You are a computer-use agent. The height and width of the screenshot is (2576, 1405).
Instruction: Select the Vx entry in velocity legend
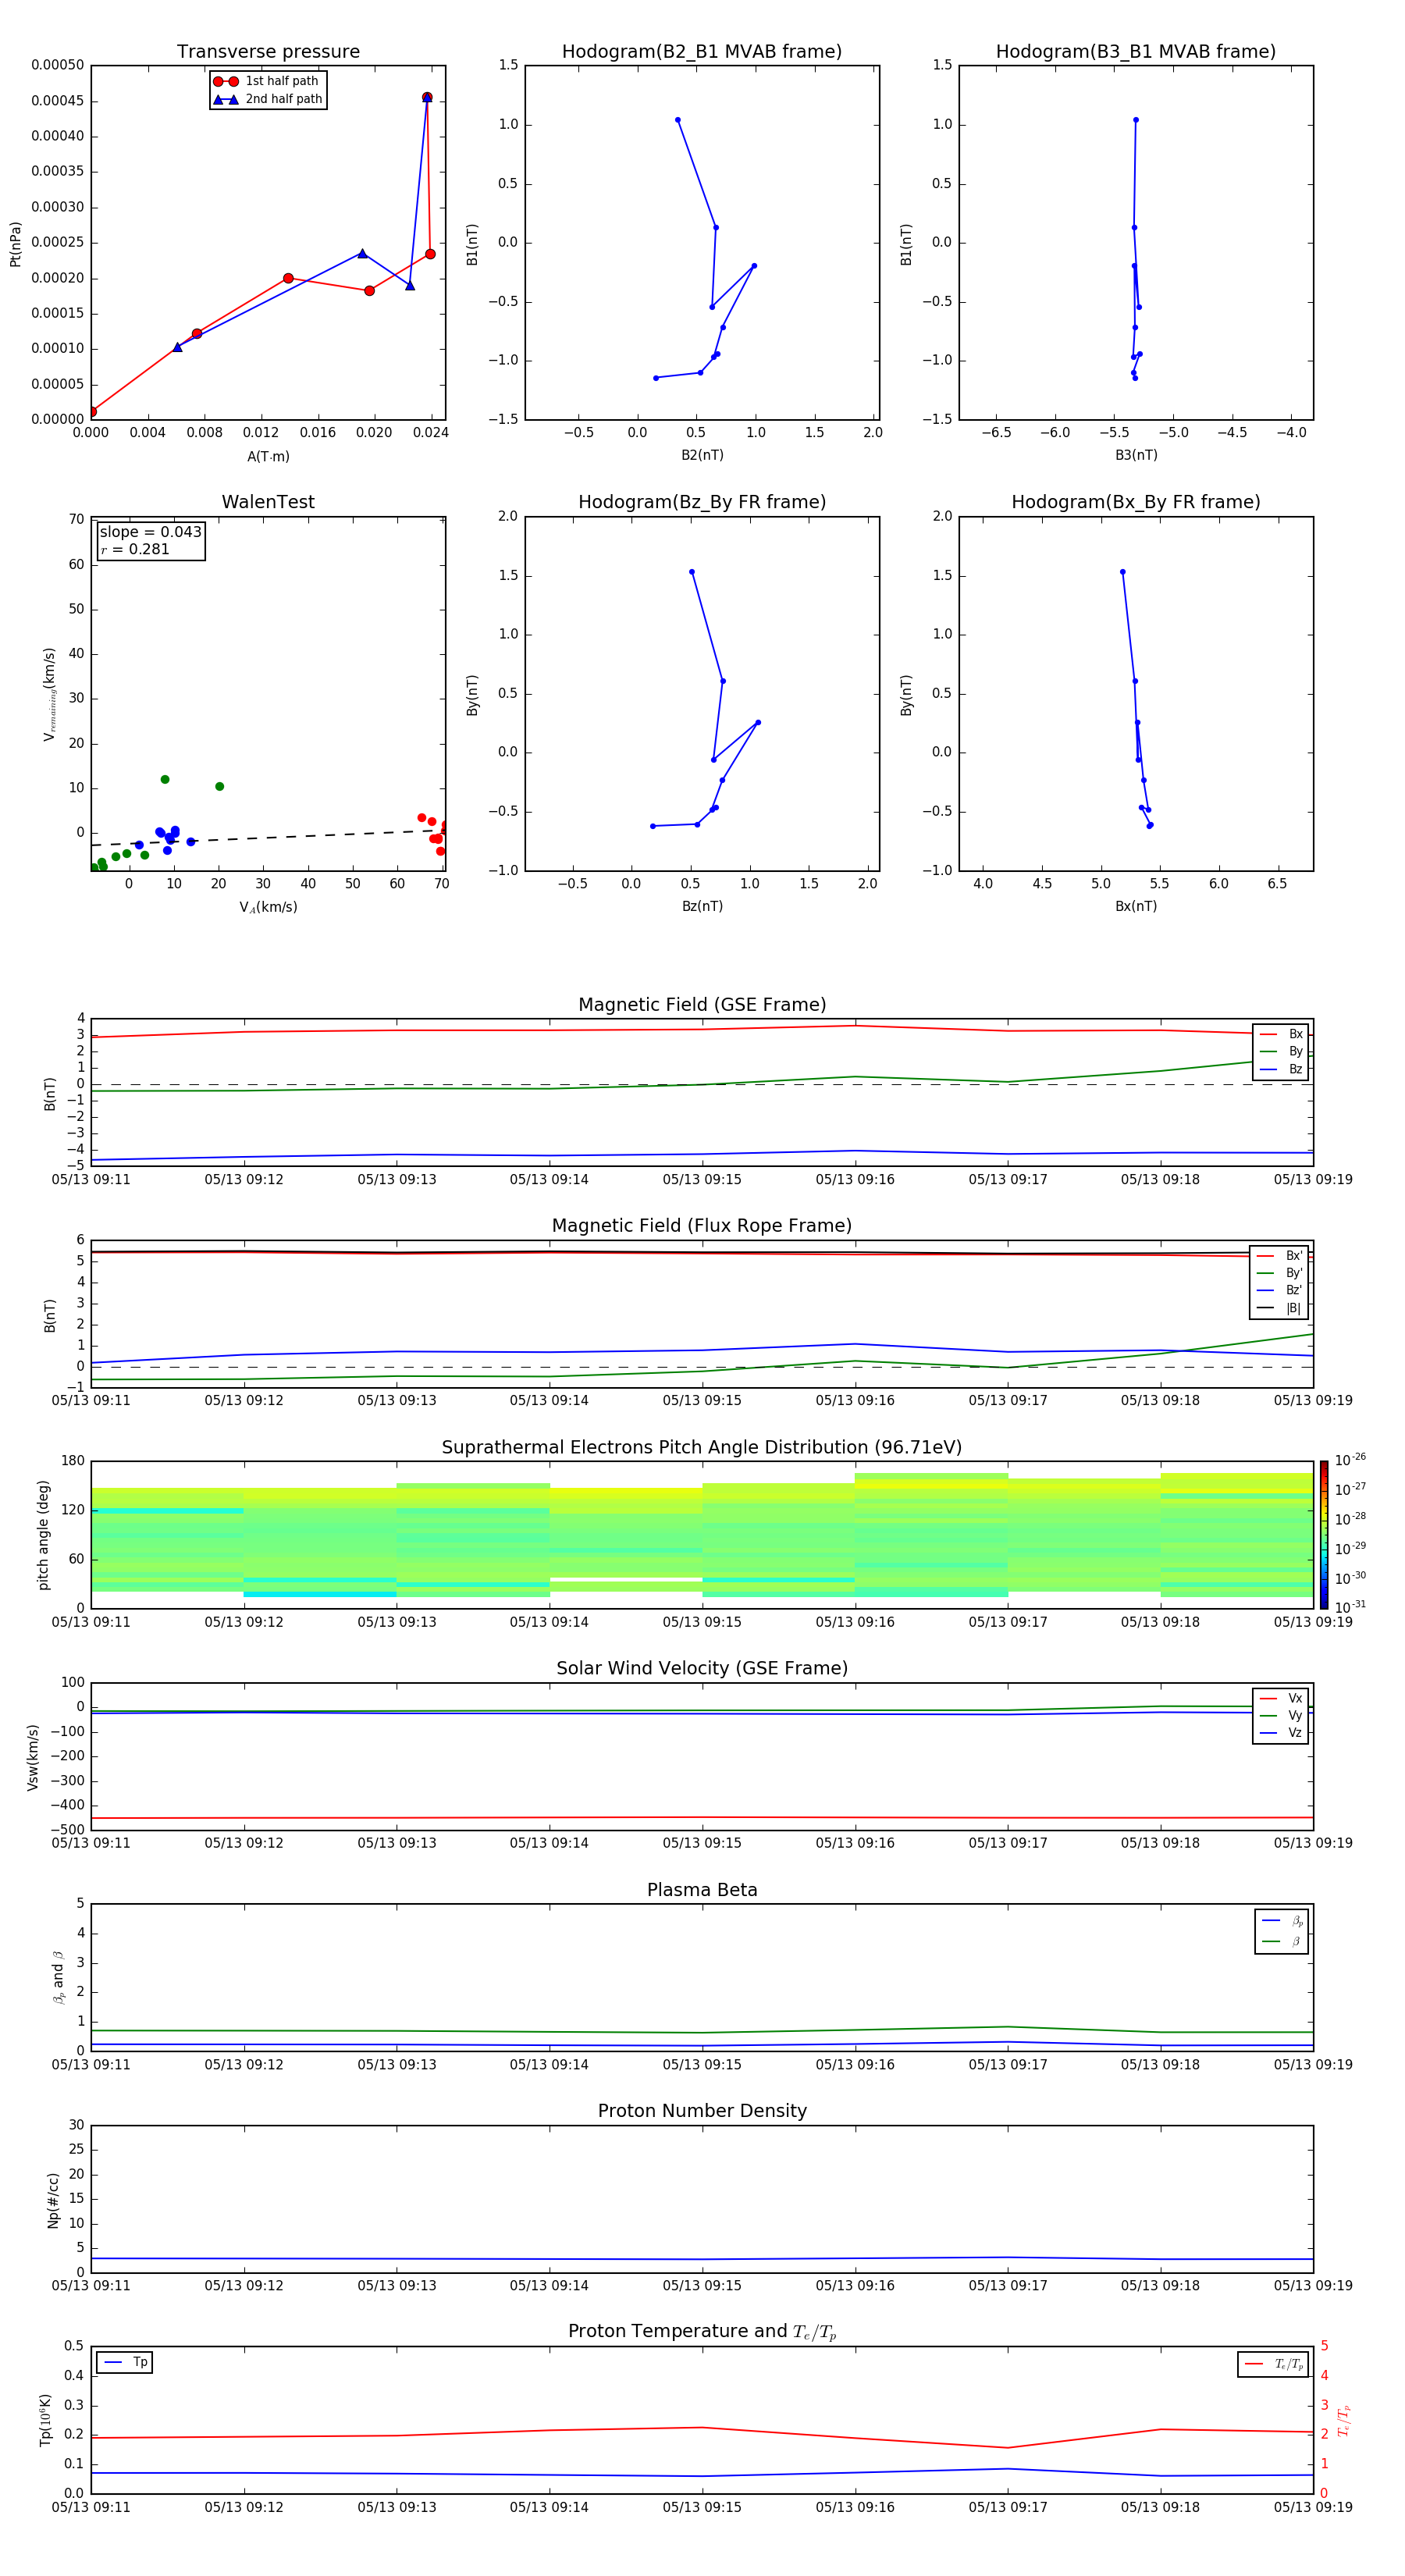point(1281,1698)
